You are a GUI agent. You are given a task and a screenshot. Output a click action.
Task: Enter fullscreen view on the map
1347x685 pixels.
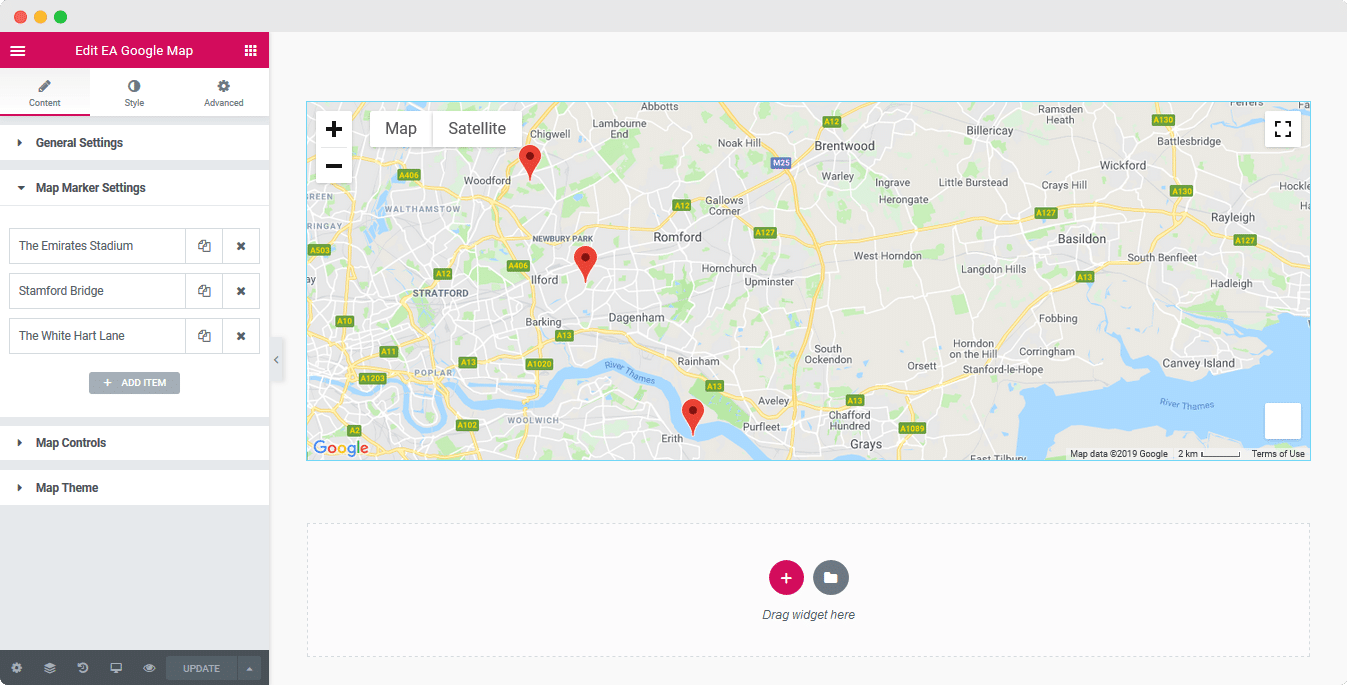coord(1283,129)
